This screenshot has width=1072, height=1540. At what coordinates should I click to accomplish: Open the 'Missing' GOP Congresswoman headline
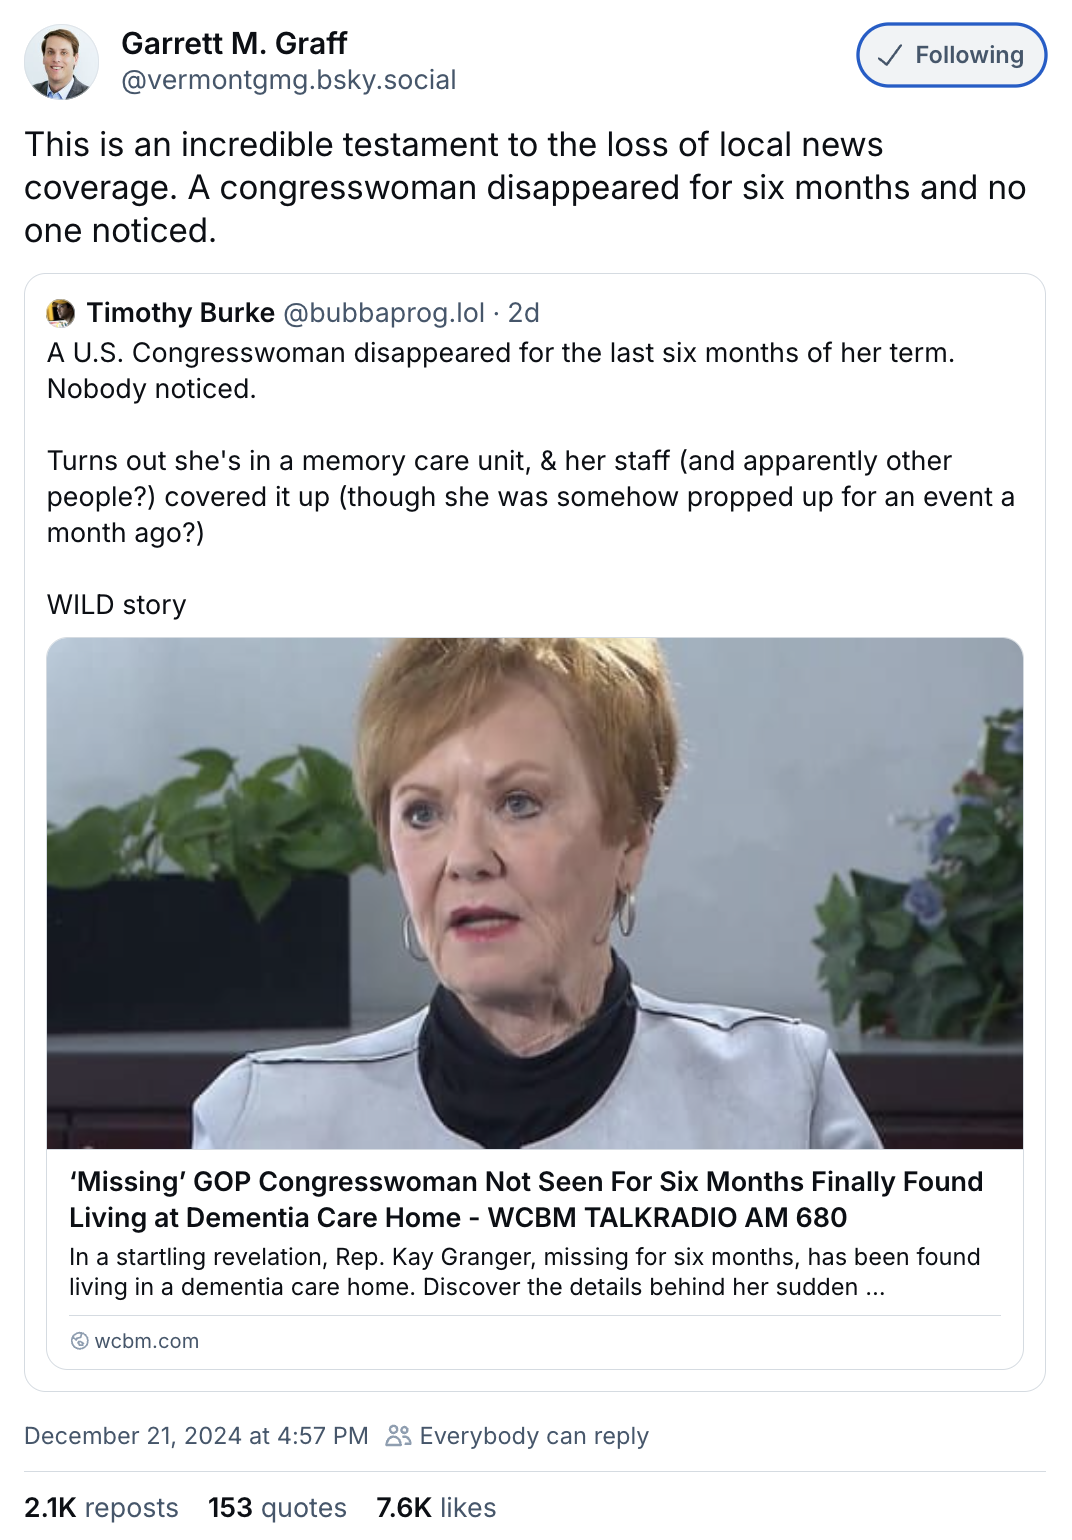(x=526, y=1199)
